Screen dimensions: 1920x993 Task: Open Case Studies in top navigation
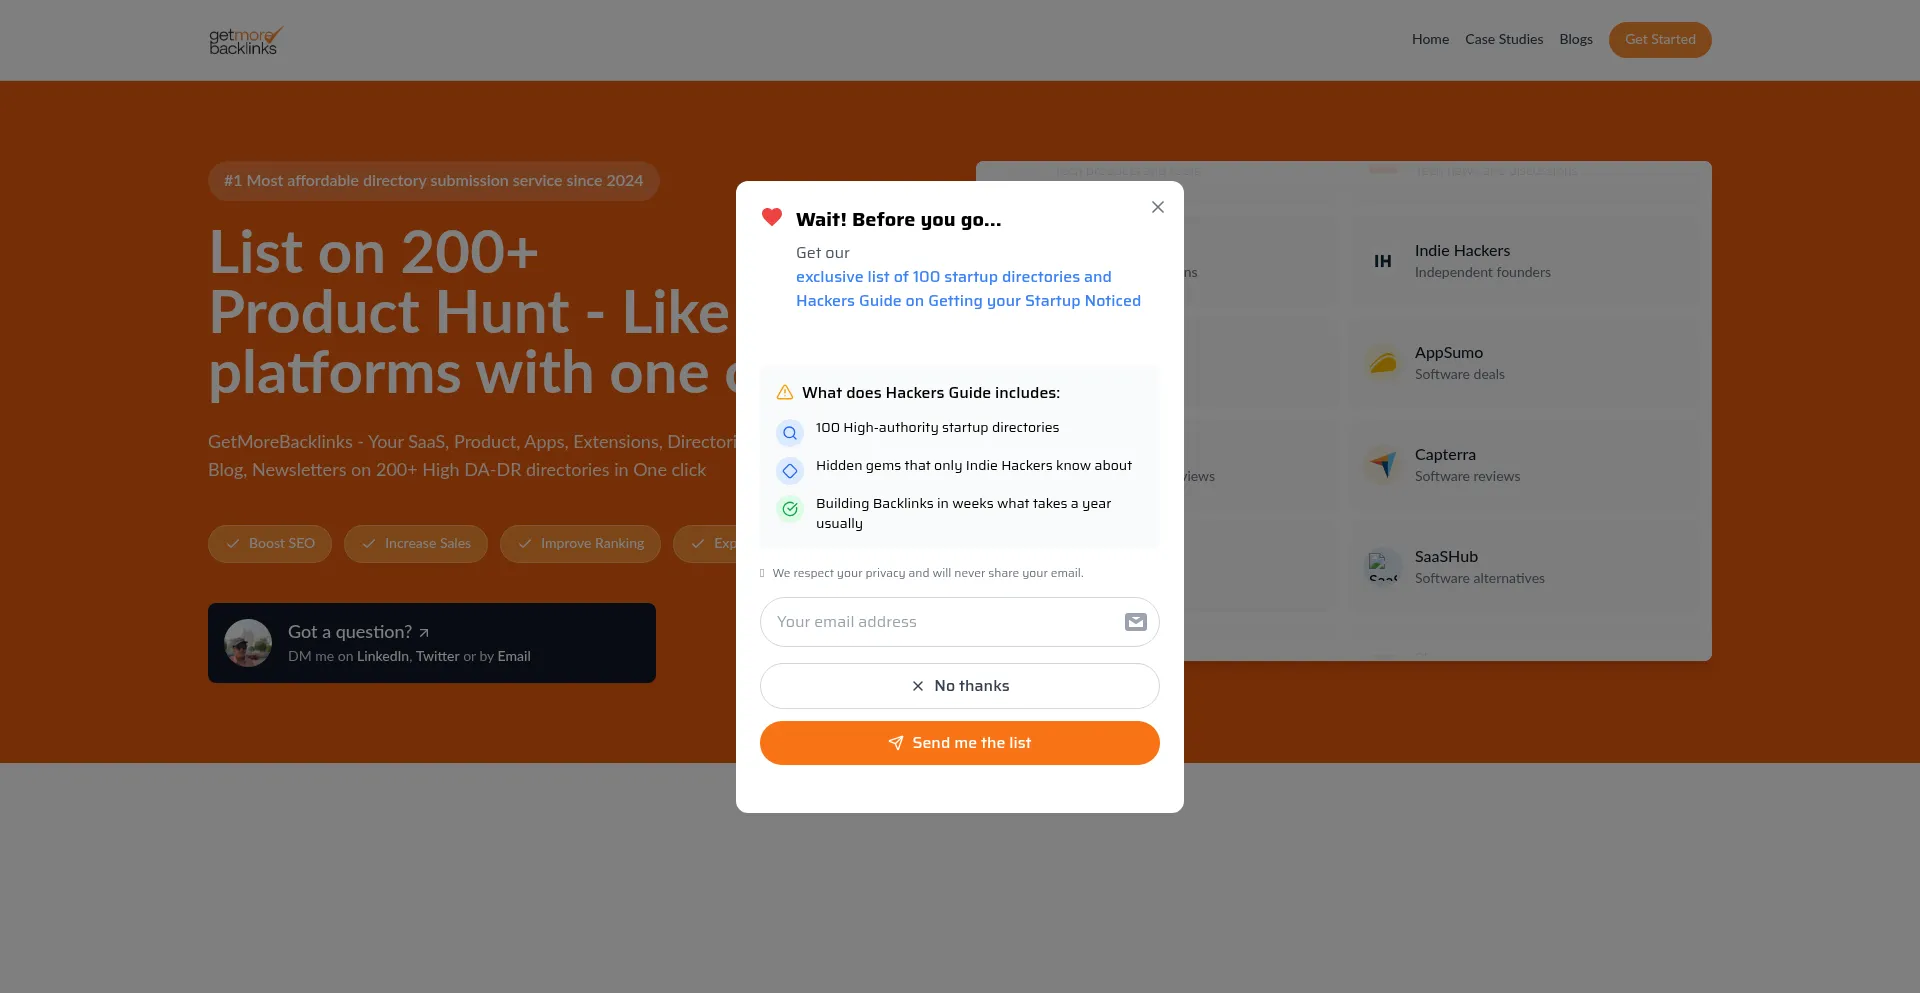point(1504,40)
